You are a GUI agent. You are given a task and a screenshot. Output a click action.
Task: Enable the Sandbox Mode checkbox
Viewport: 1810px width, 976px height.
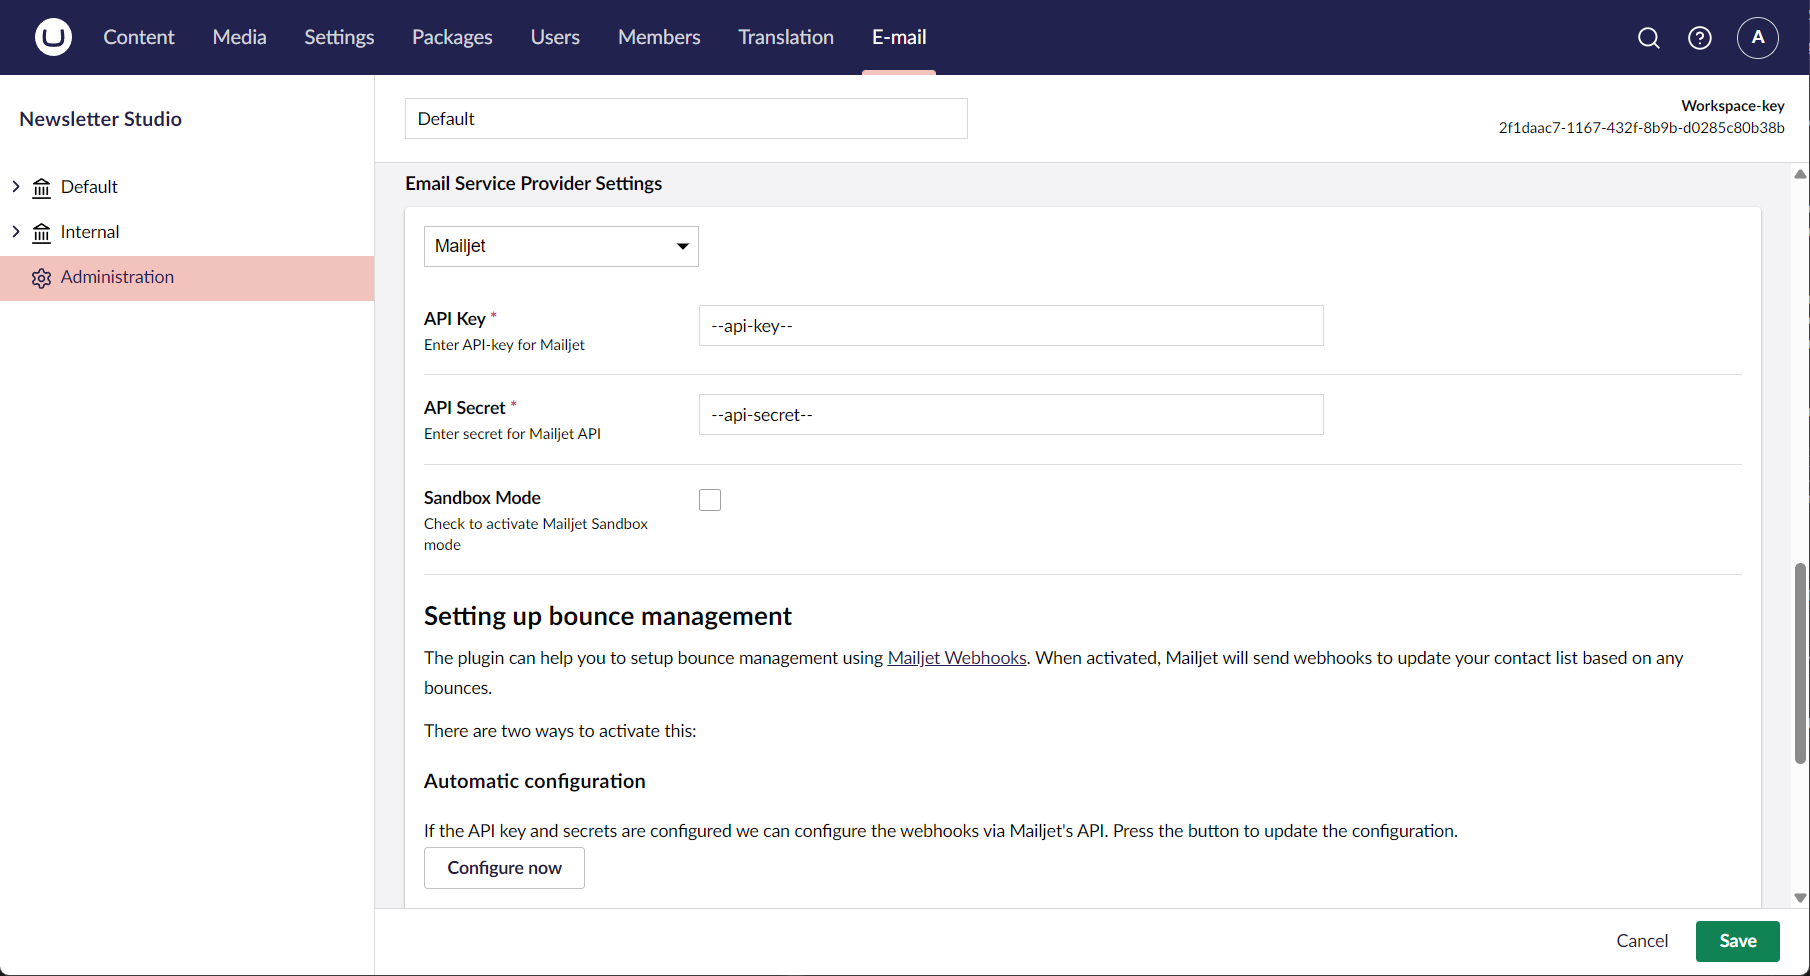710,500
